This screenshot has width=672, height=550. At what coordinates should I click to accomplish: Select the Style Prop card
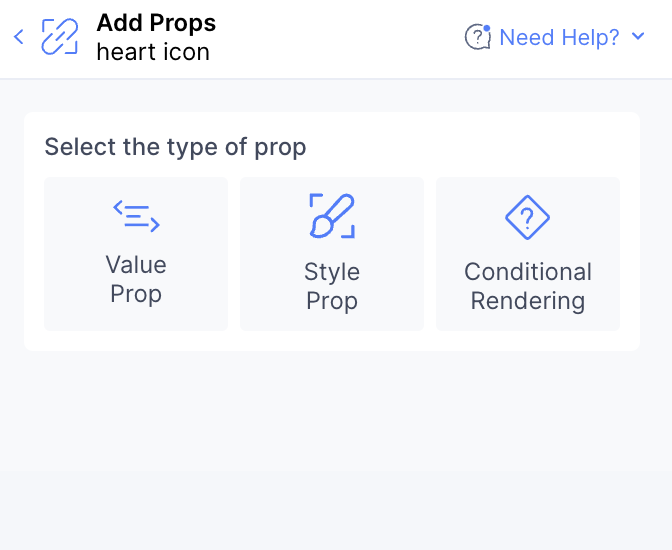coord(332,254)
